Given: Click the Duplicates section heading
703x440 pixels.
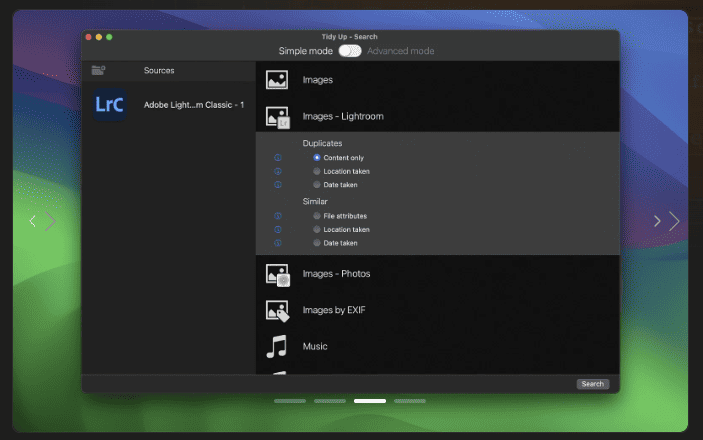Looking at the screenshot, I should click(322, 143).
